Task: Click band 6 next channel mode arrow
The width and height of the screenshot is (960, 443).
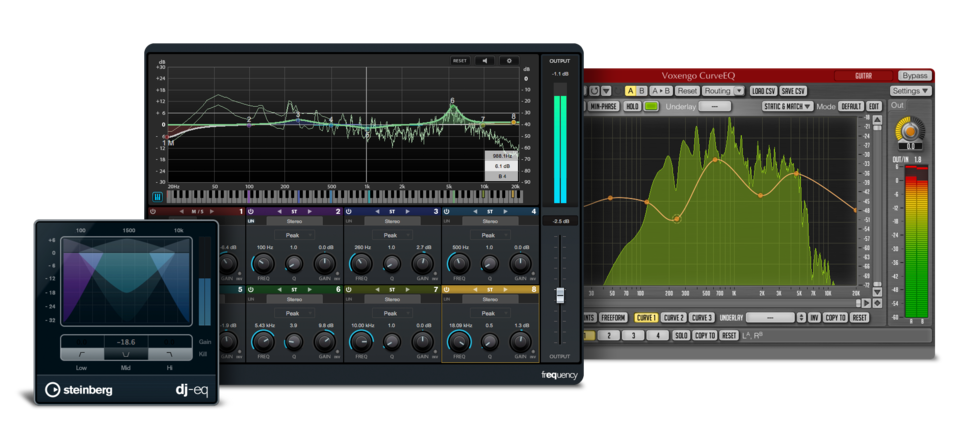Action: tap(309, 289)
